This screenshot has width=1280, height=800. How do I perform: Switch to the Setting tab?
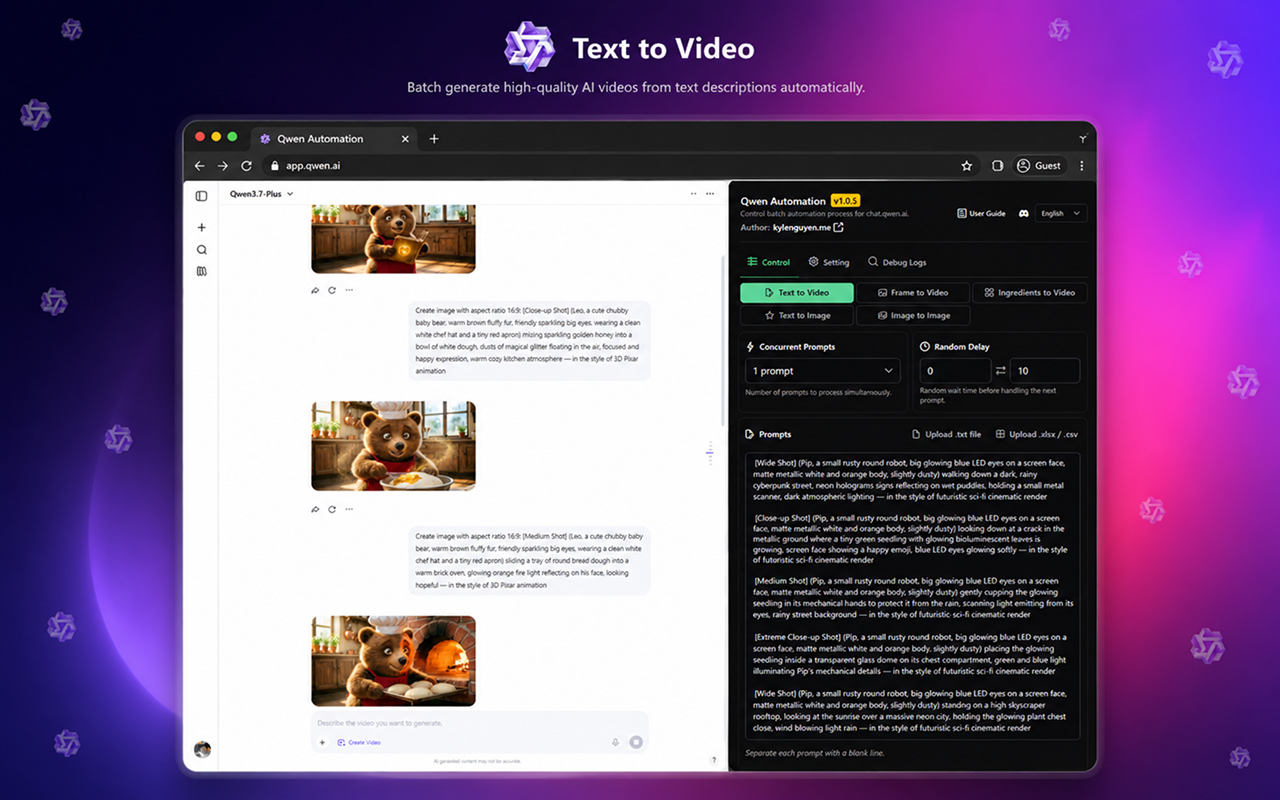pos(829,262)
